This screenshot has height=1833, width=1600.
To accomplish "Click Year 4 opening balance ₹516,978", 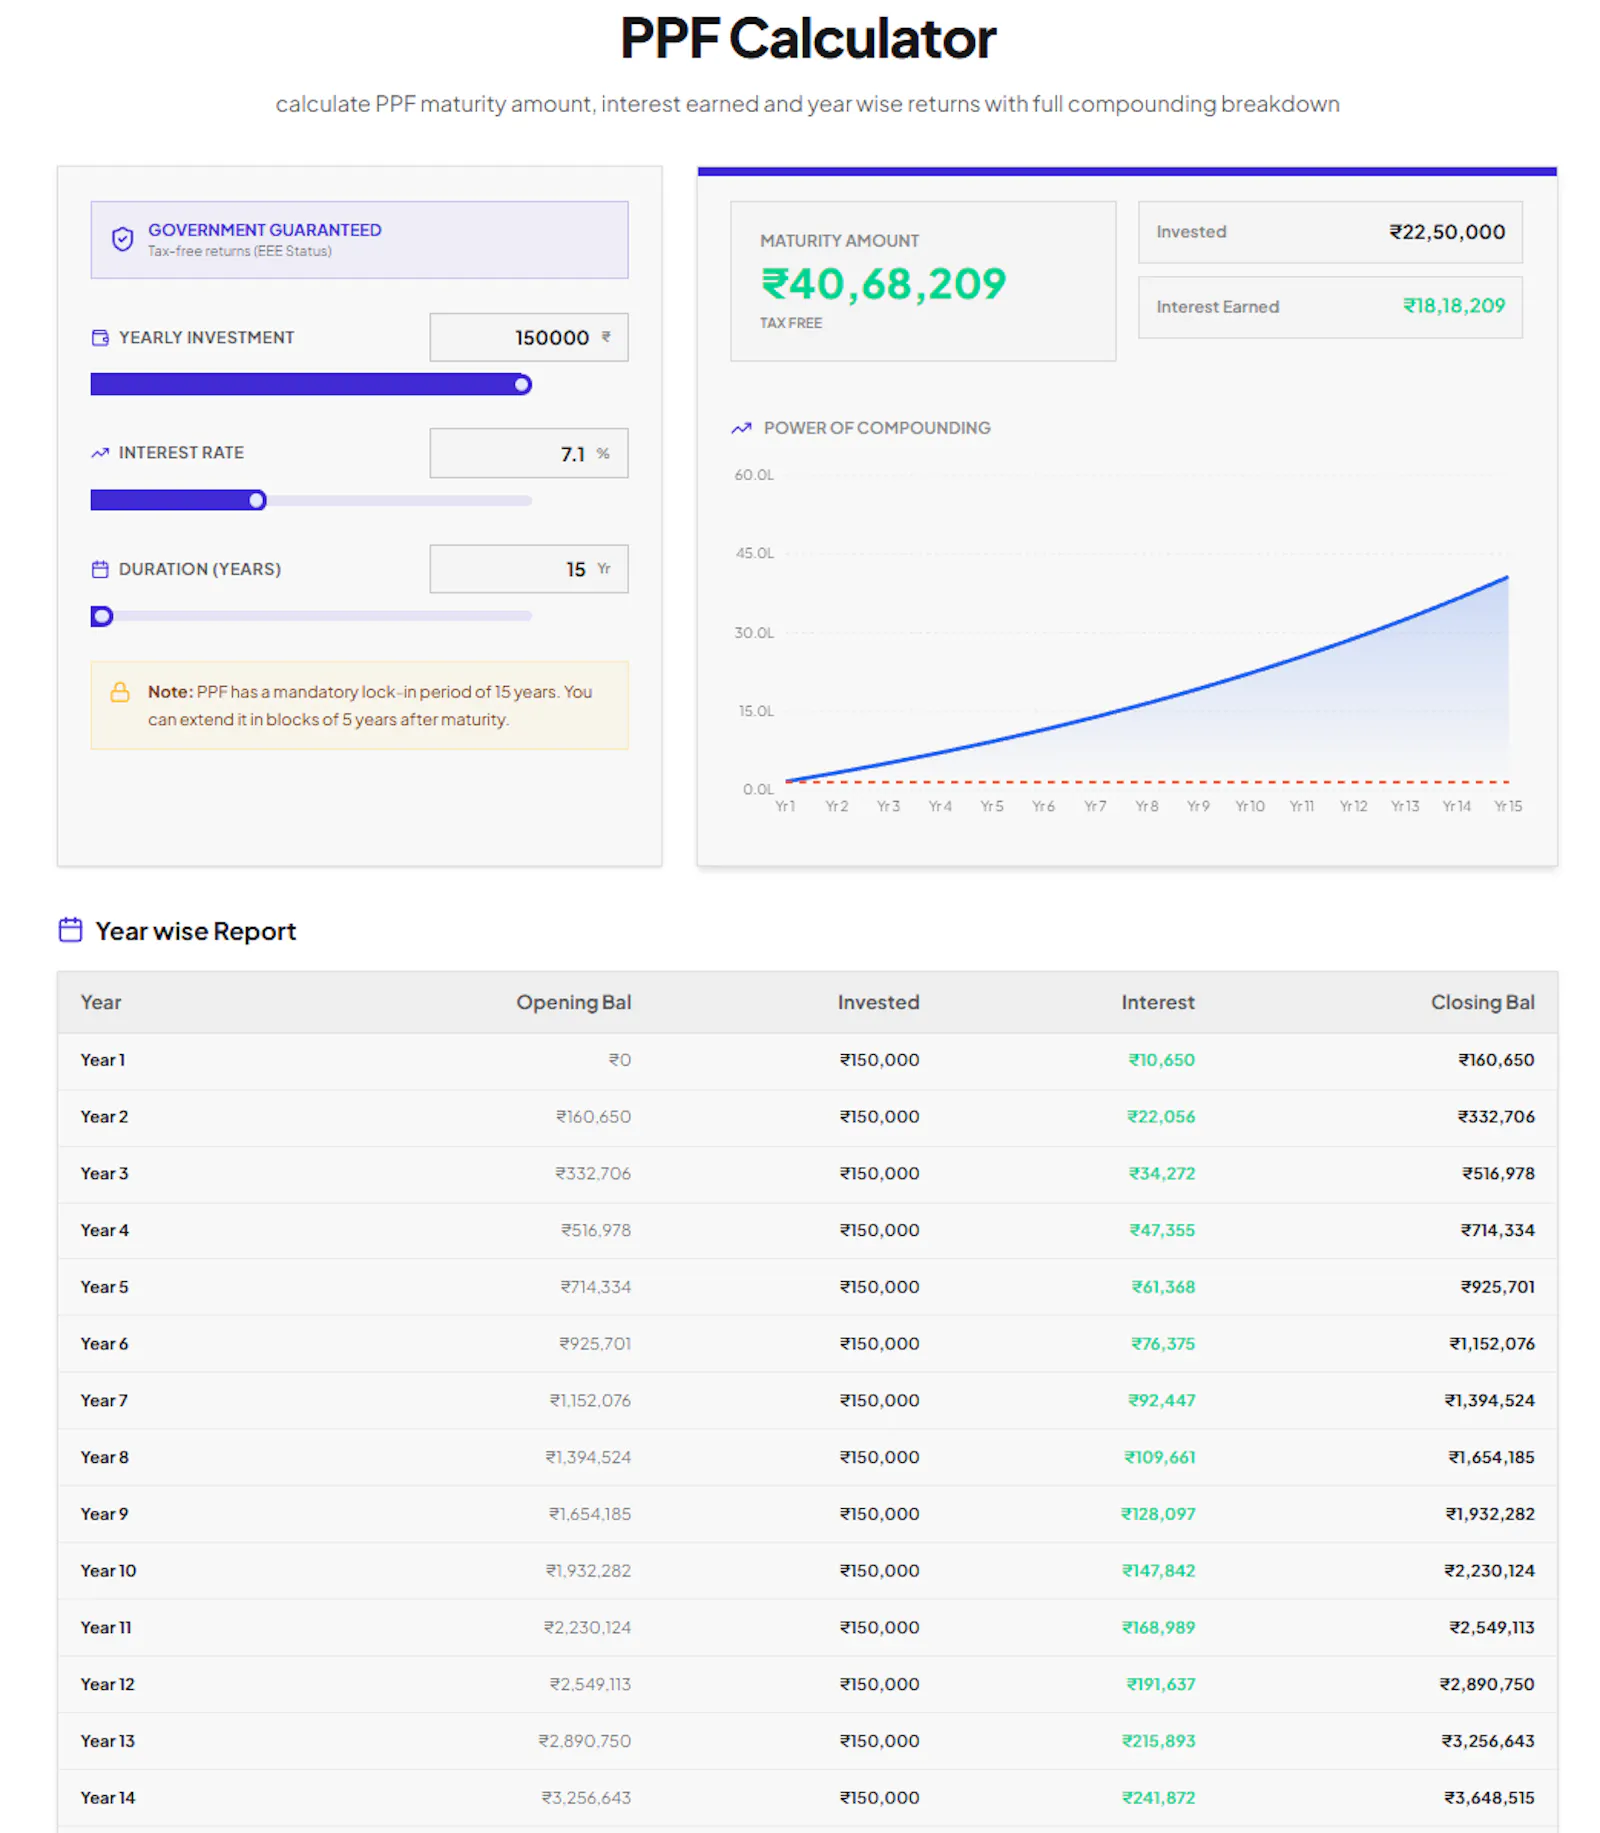I will click(596, 1230).
